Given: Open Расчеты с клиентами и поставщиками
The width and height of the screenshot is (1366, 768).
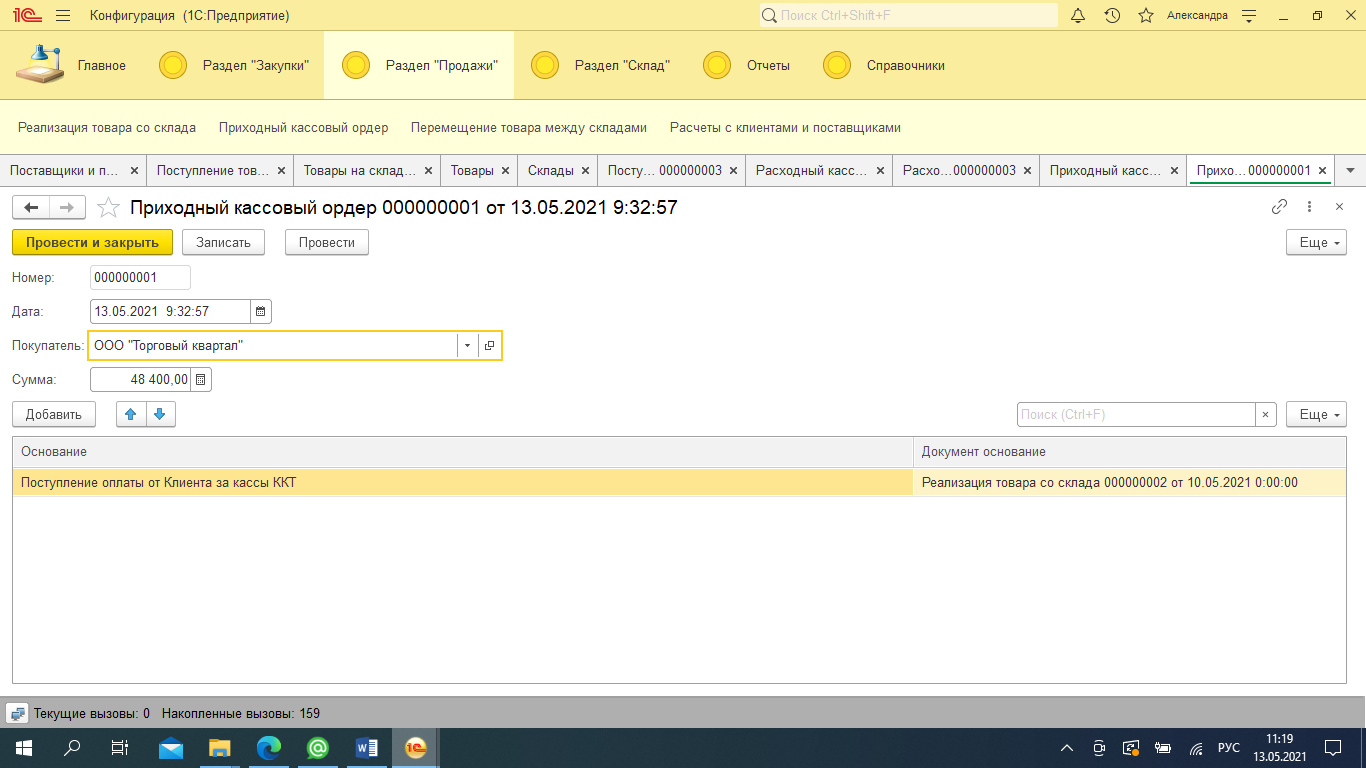Looking at the screenshot, I should click(x=785, y=128).
